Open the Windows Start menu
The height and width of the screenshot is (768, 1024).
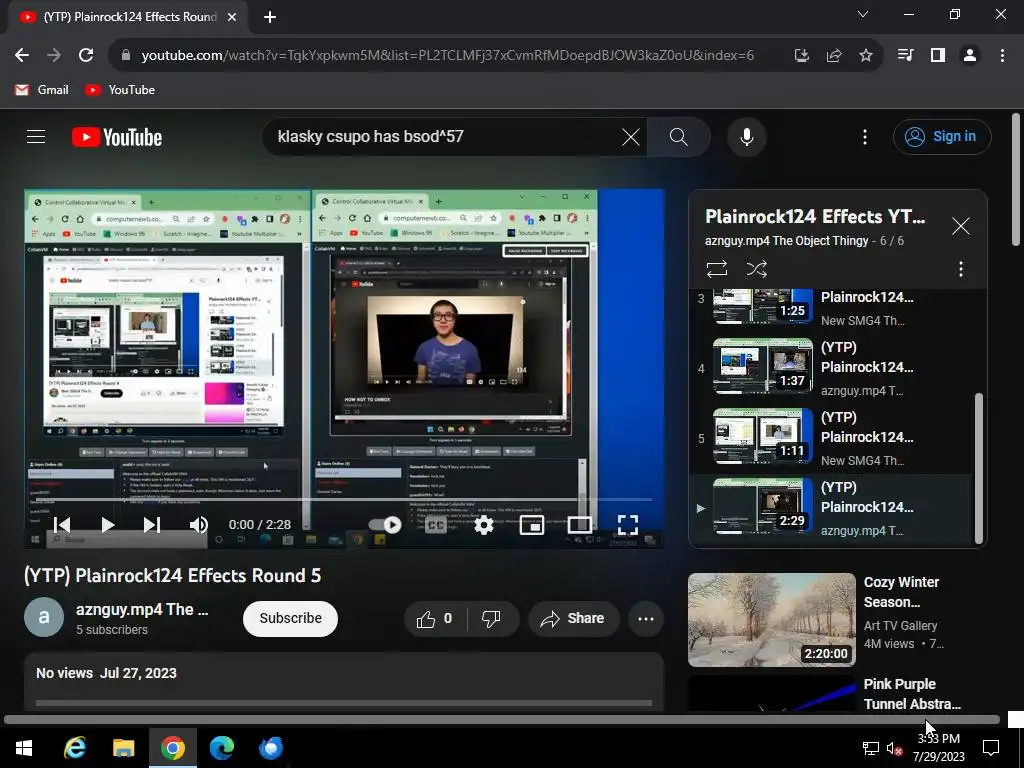click(24, 748)
